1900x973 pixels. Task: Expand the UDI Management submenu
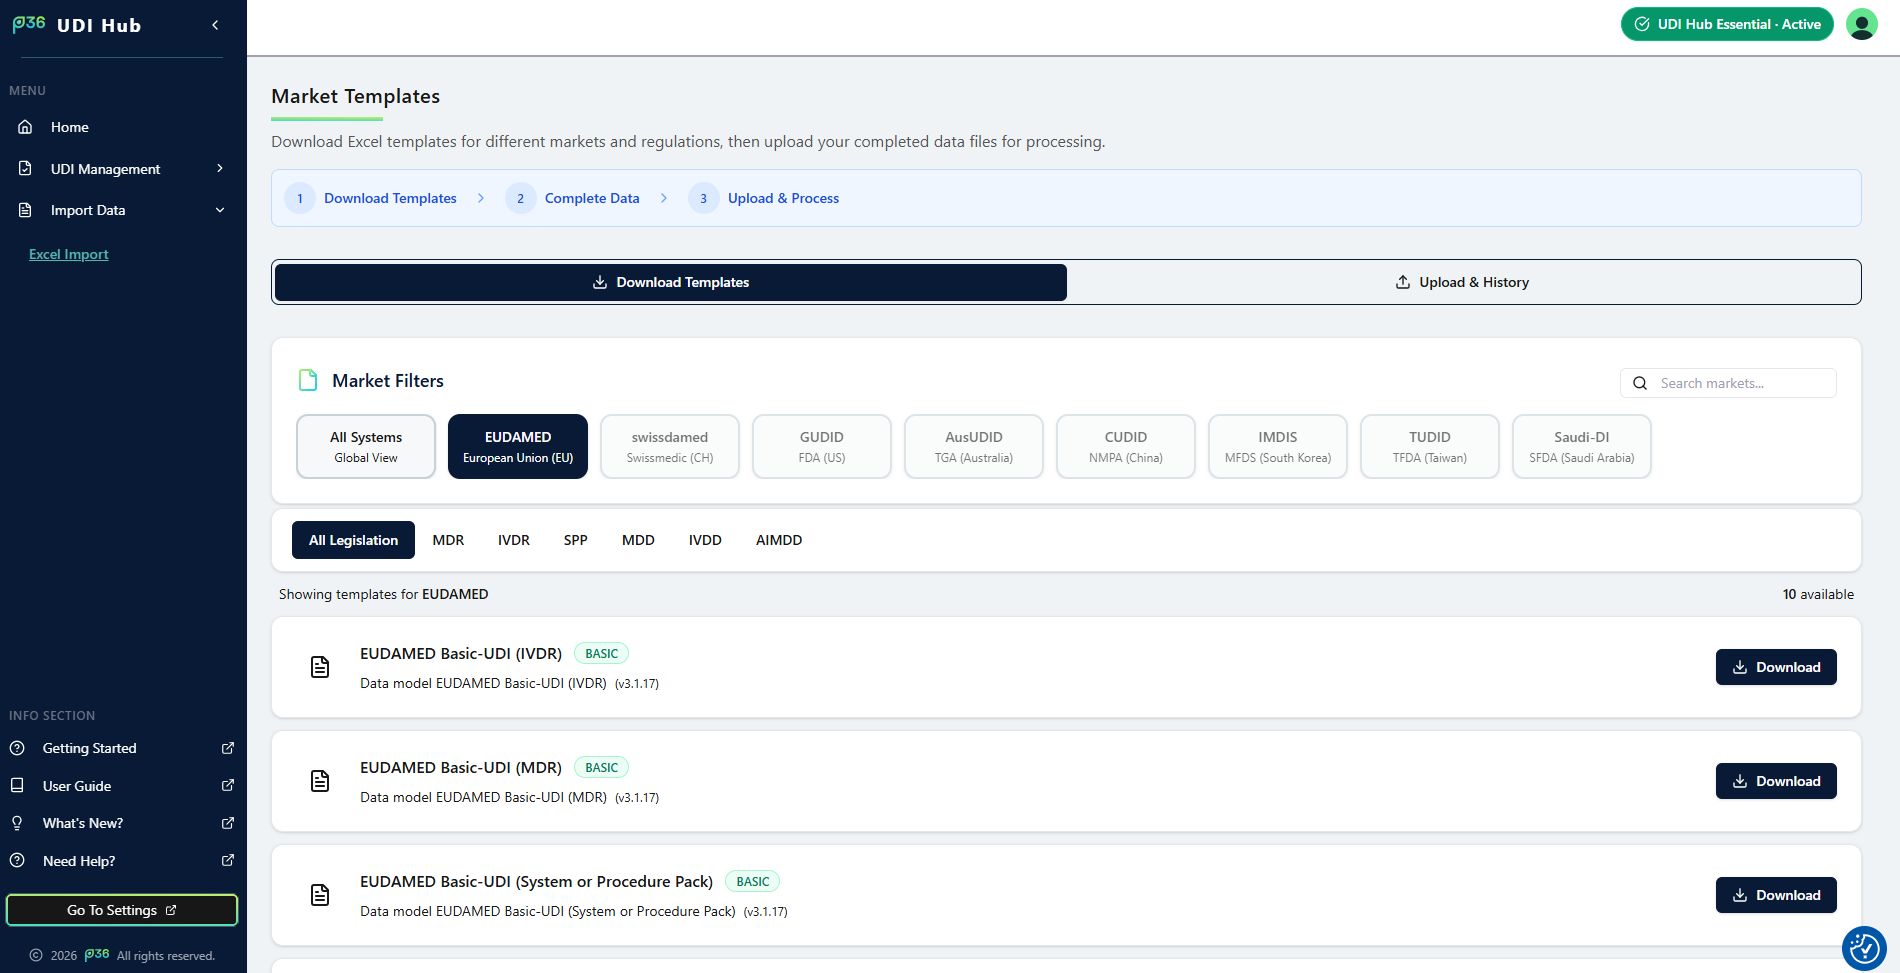(123, 169)
